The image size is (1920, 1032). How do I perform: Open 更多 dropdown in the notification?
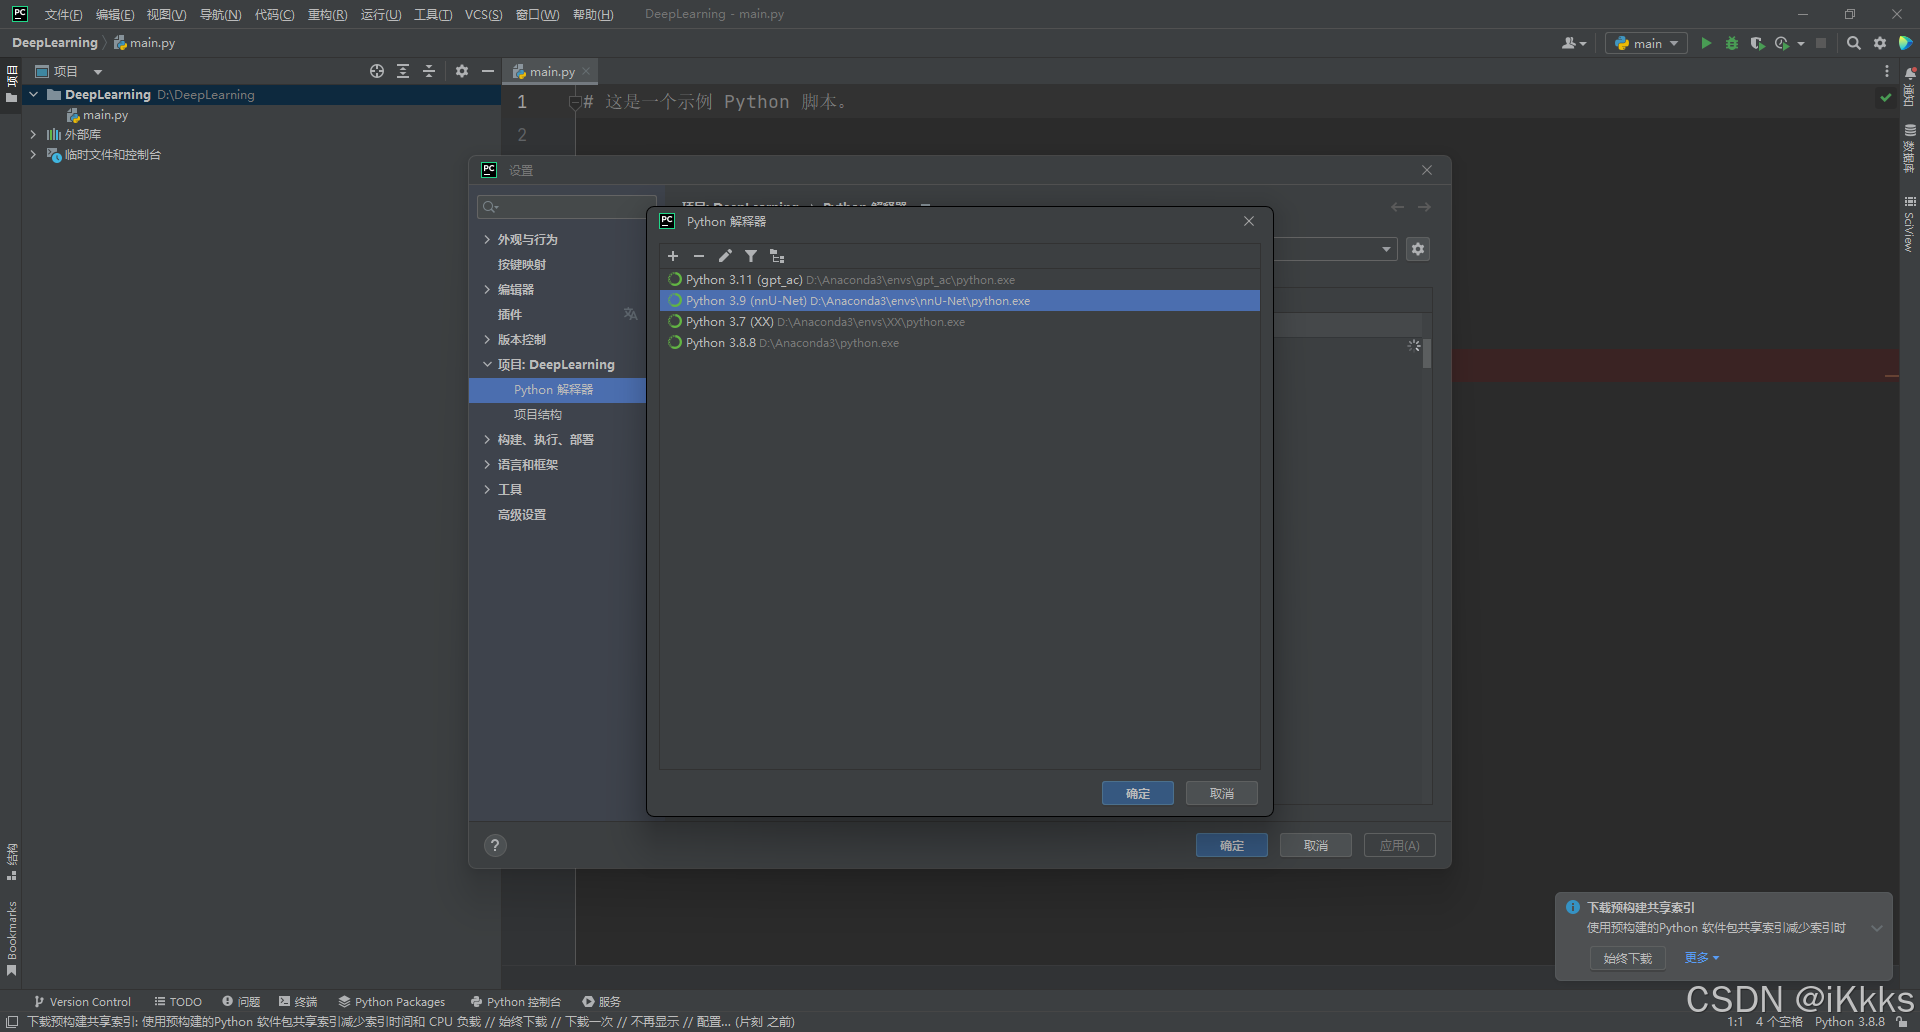click(1702, 958)
